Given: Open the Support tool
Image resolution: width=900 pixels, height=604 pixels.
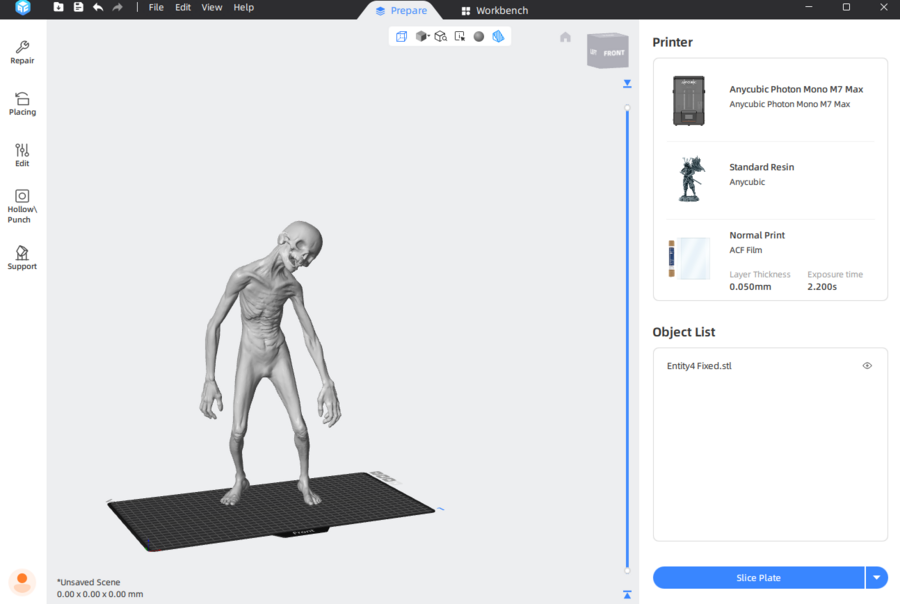Looking at the screenshot, I should point(22,257).
